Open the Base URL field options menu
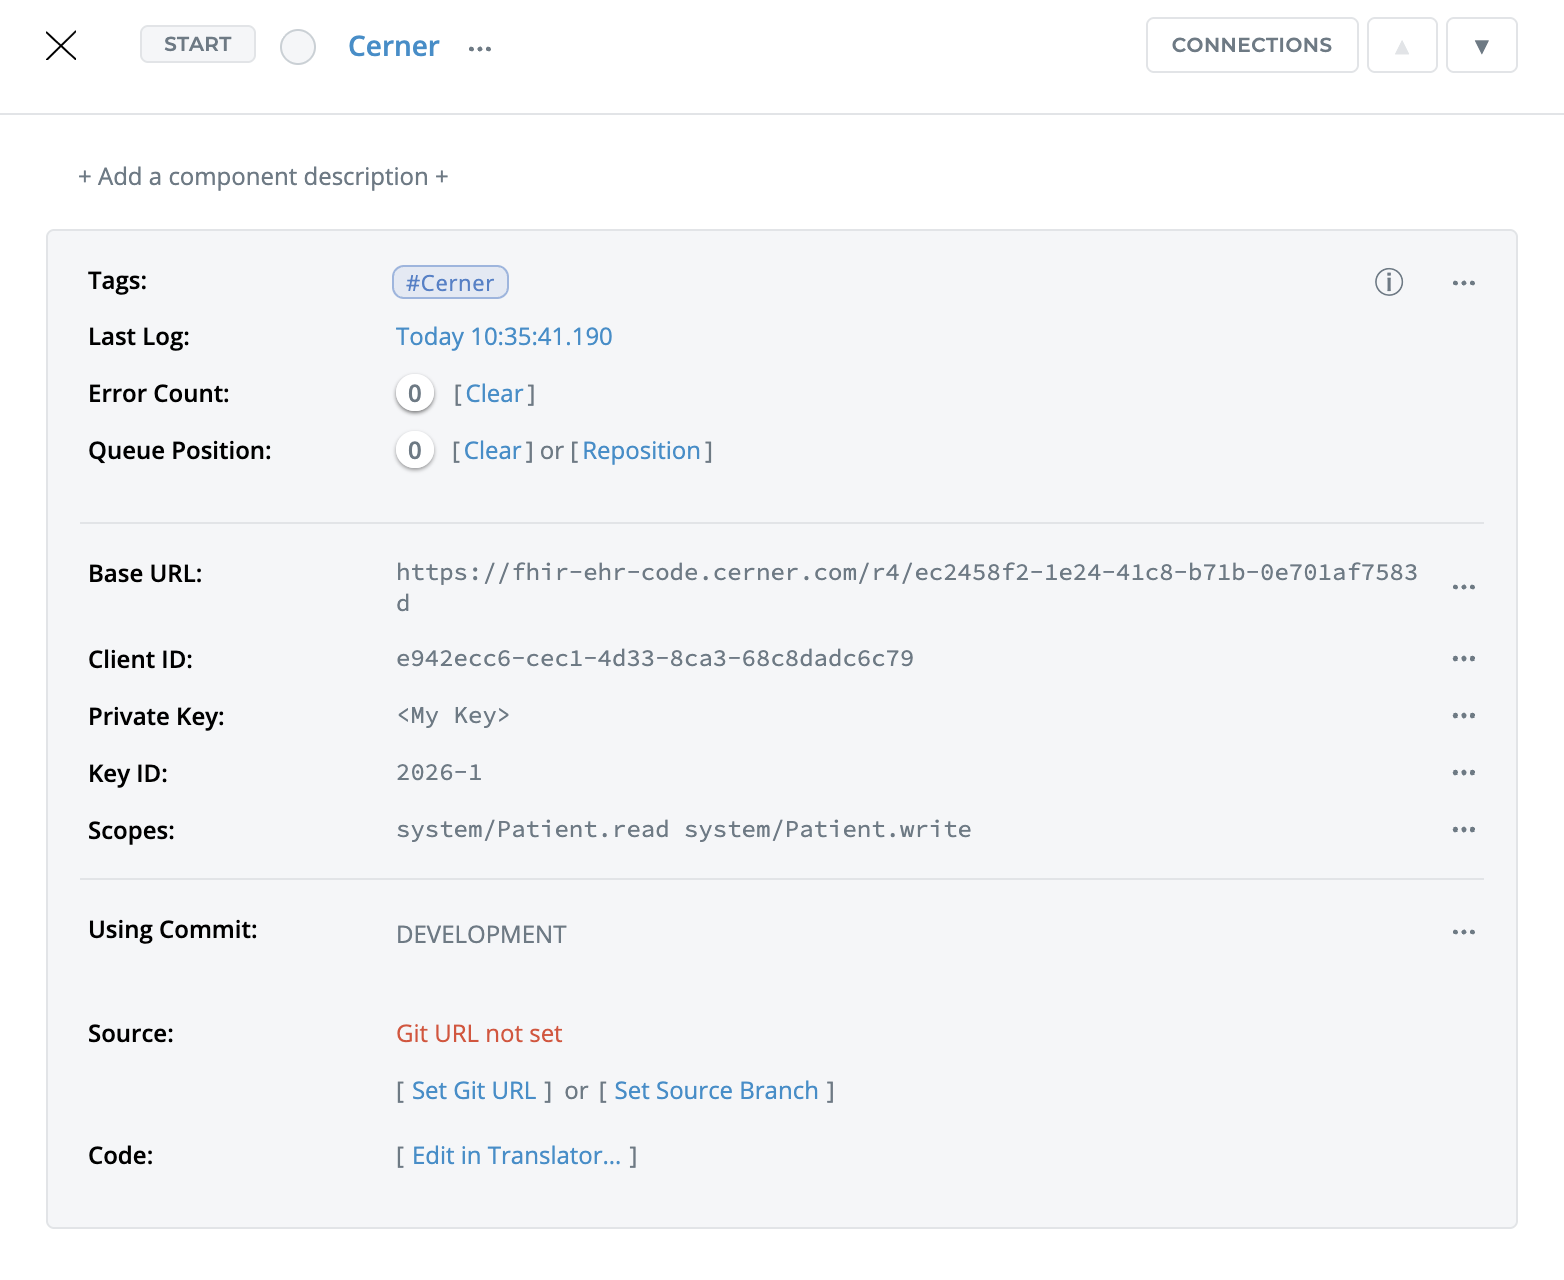The height and width of the screenshot is (1280, 1564). 1463,587
